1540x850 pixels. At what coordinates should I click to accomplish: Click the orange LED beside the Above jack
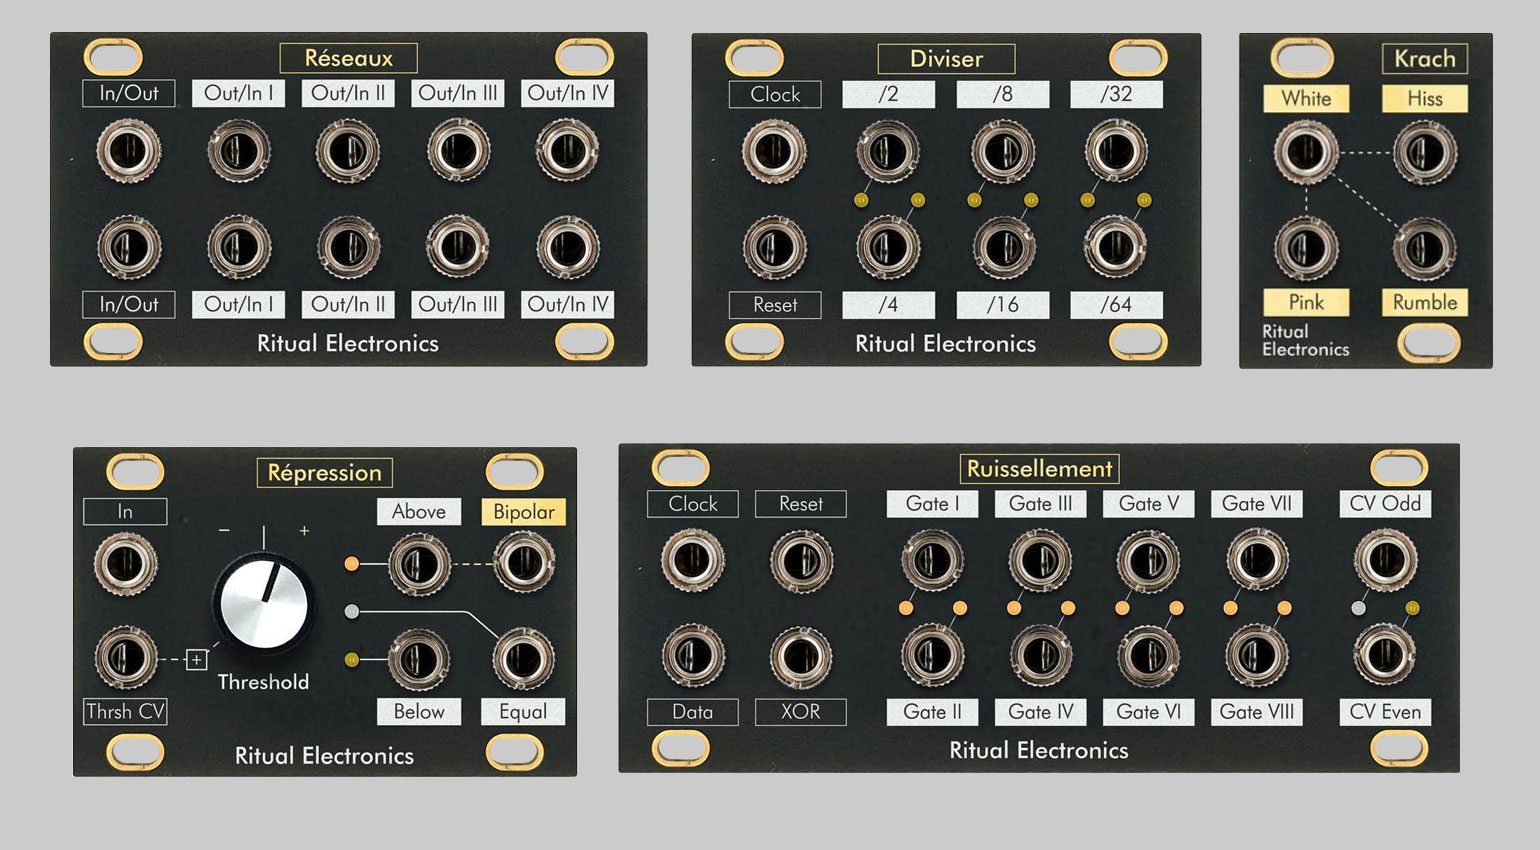coord(351,564)
